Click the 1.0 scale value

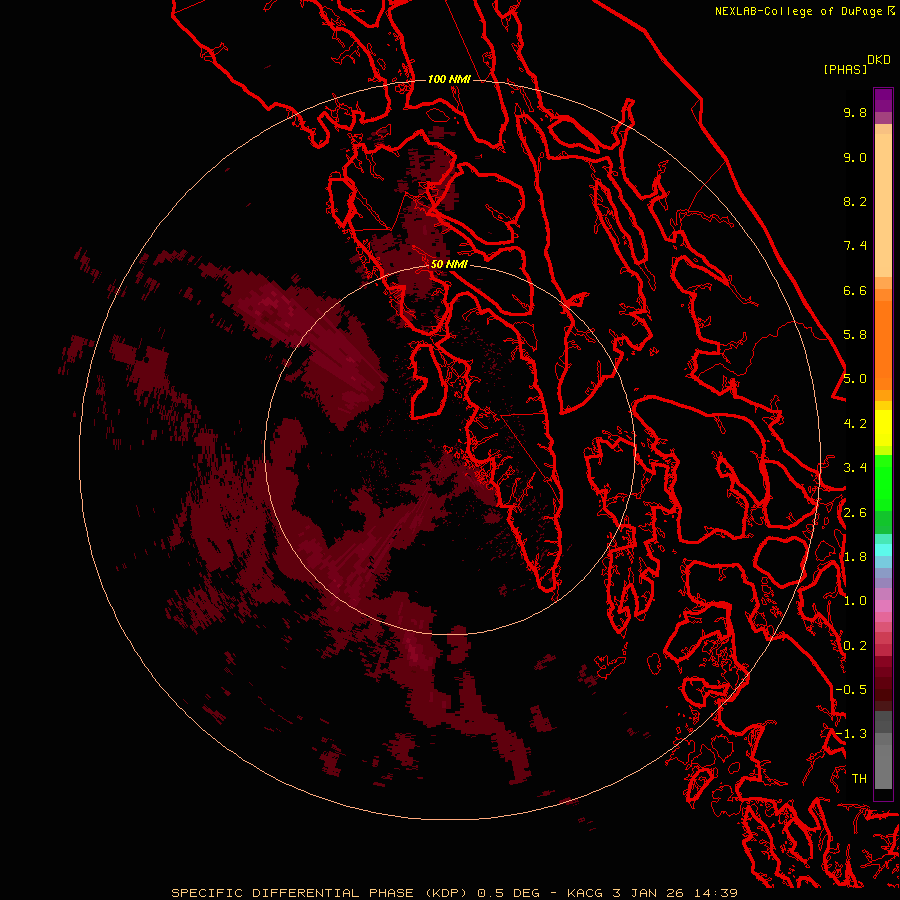(855, 601)
